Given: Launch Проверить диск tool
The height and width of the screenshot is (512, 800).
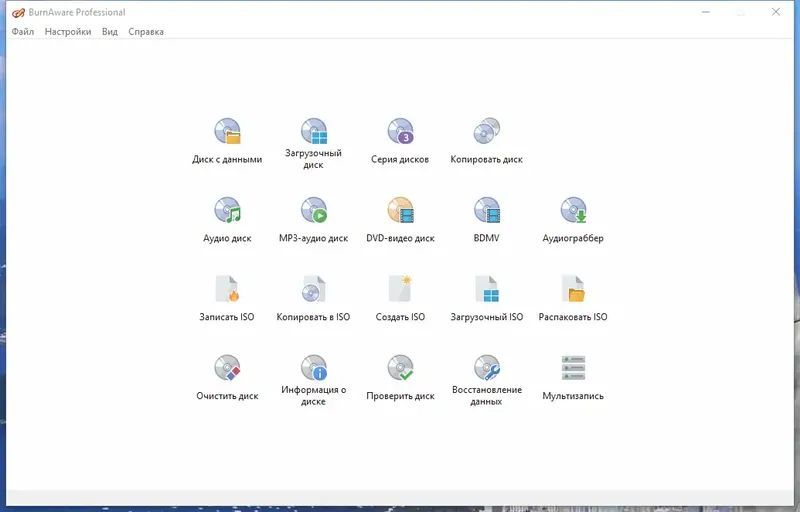Looking at the screenshot, I should pos(400,378).
